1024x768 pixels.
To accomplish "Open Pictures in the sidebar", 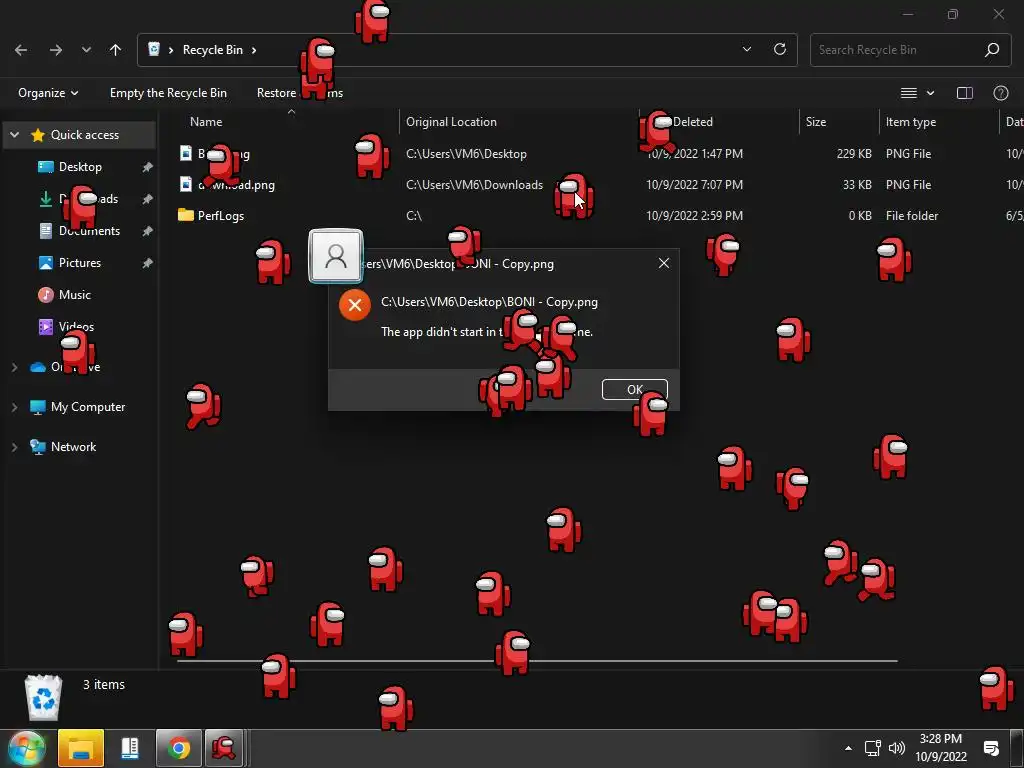I will (80, 263).
